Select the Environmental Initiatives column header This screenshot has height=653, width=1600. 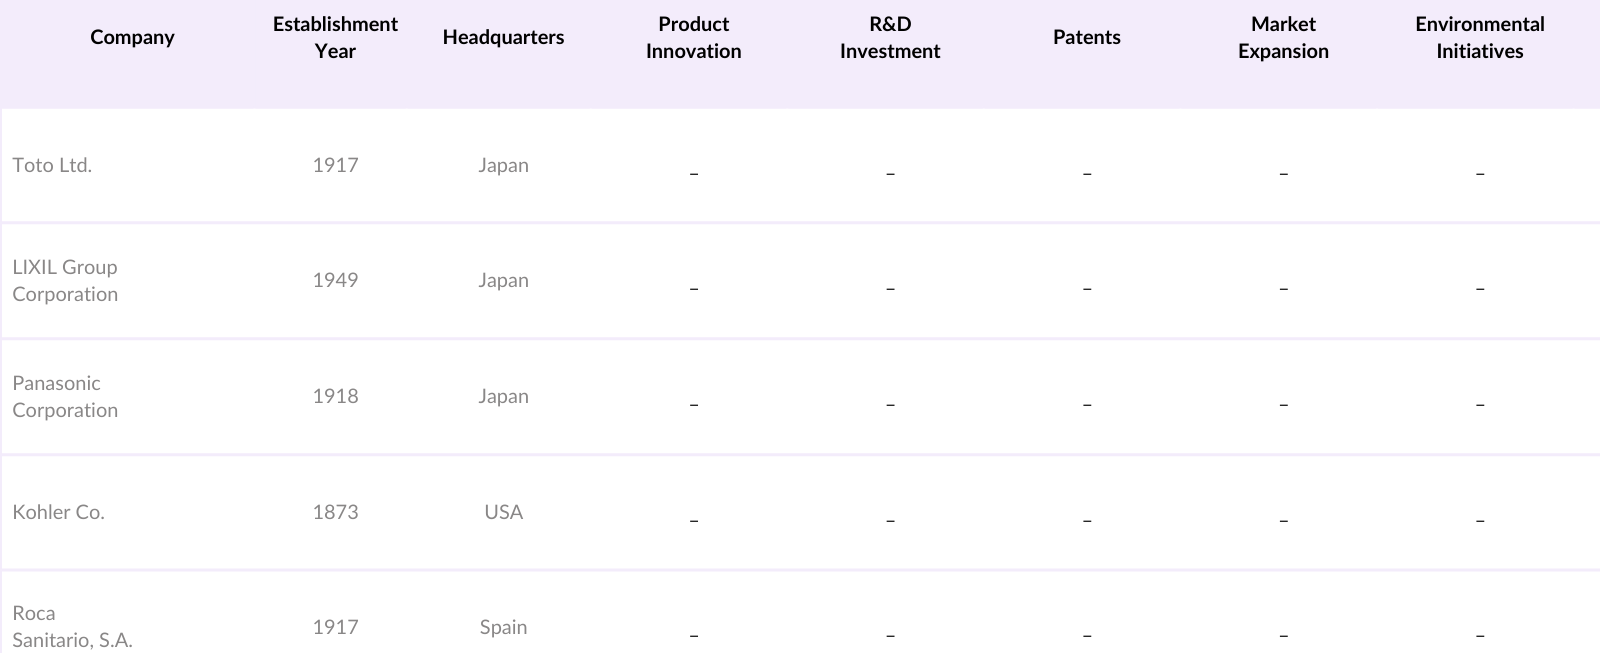click(x=1479, y=37)
